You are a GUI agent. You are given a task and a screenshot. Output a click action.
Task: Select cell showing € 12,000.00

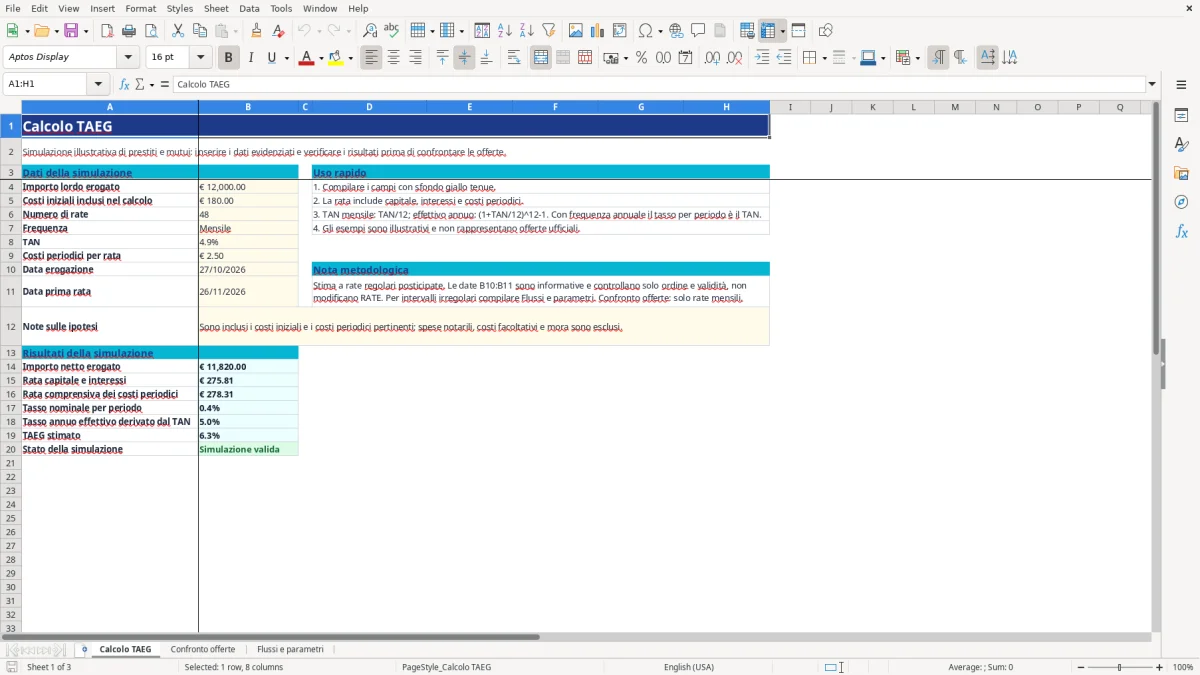pos(248,187)
